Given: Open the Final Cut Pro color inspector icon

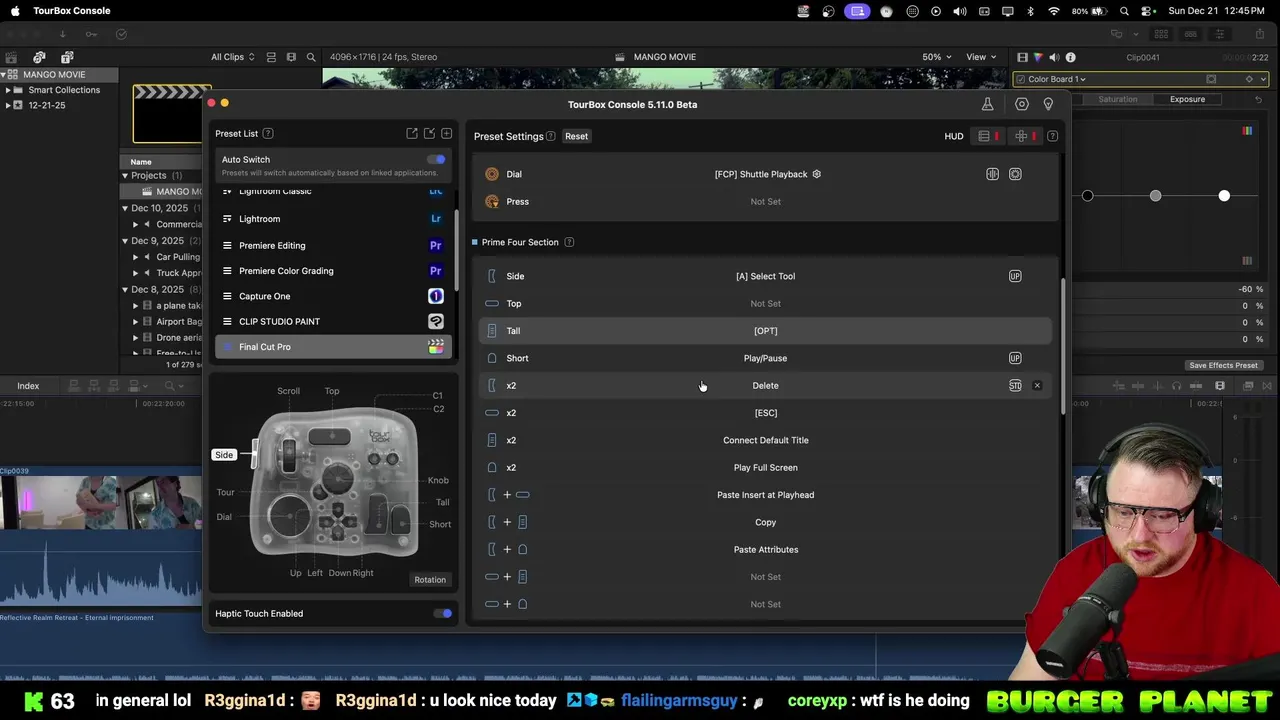Looking at the screenshot, I should click(x=1038, y=57).
